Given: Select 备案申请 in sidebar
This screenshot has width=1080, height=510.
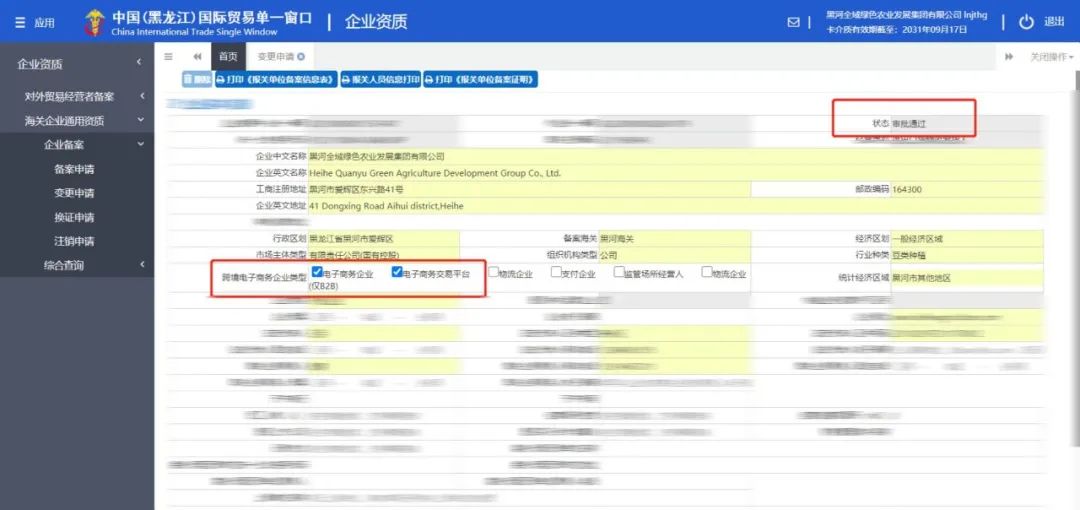Looking at the screenshot, I should tap(74, 170).
